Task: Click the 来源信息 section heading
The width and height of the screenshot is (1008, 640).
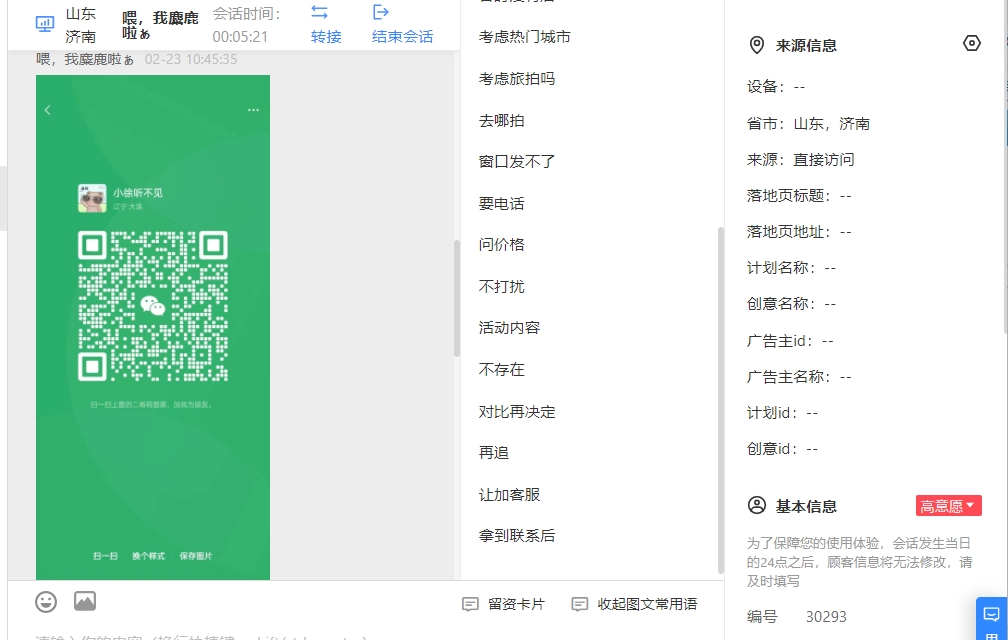Action: pyautogui.click(x=806, y=46)
